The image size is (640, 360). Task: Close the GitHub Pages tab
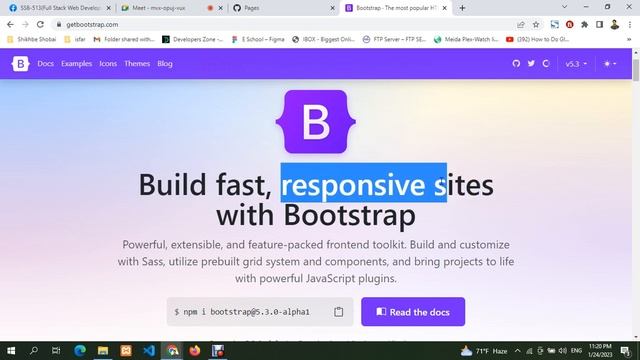tap(332, 8)
